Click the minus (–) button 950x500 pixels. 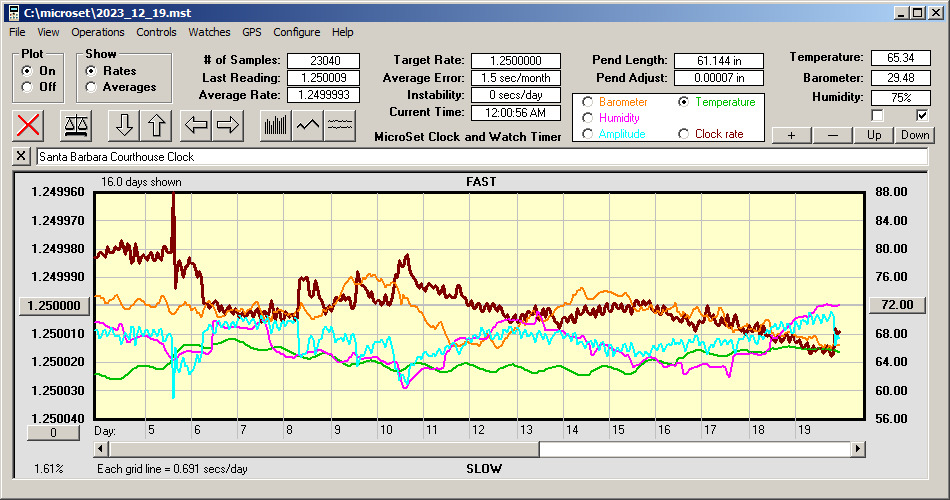click(x=832, y=135)
